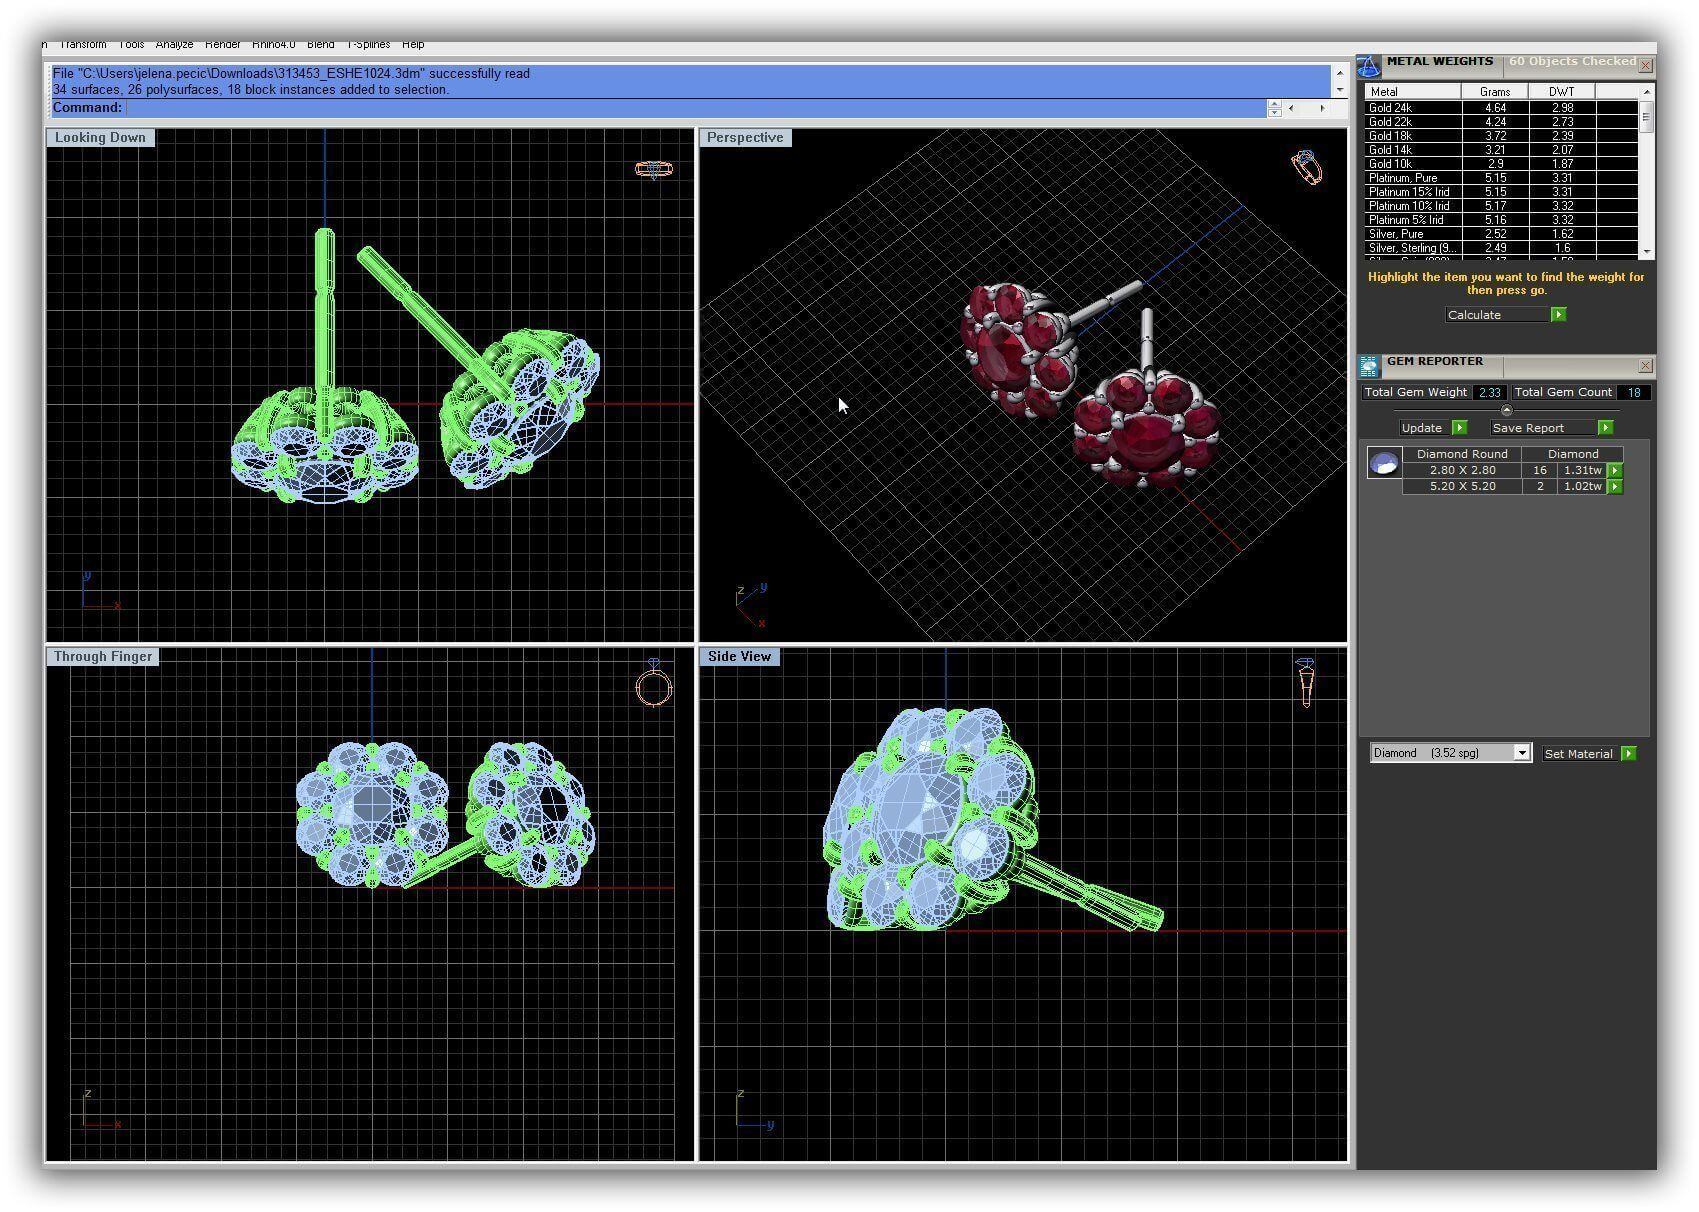Image resolution: width=1699 pixels, height=1212 pixels.
Task: Click green arrow on the 2.80 X 2.80 row
Action: [1615, 470]
